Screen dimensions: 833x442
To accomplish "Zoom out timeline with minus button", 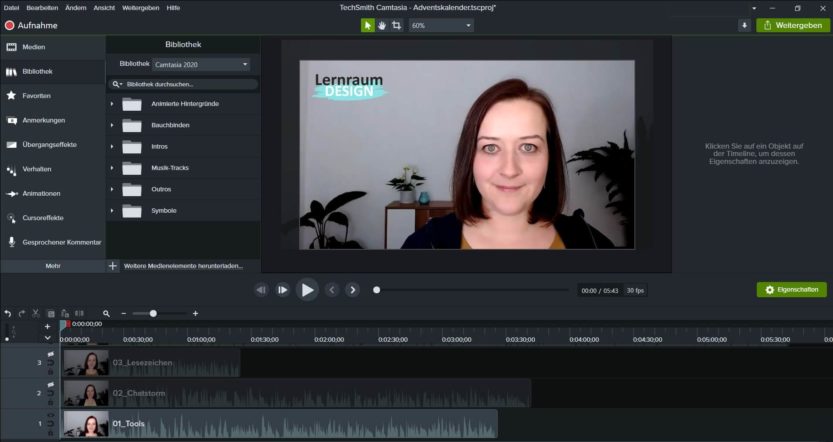I will [124, 314].
